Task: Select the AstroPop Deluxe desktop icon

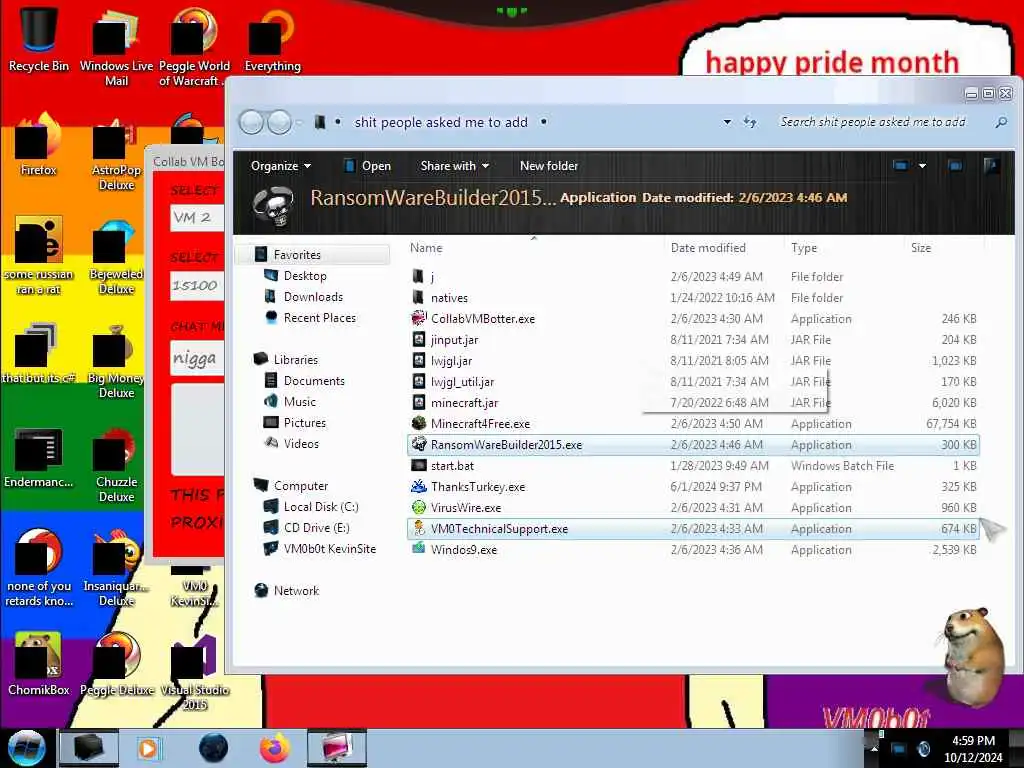Action: [x=116, y=153]
